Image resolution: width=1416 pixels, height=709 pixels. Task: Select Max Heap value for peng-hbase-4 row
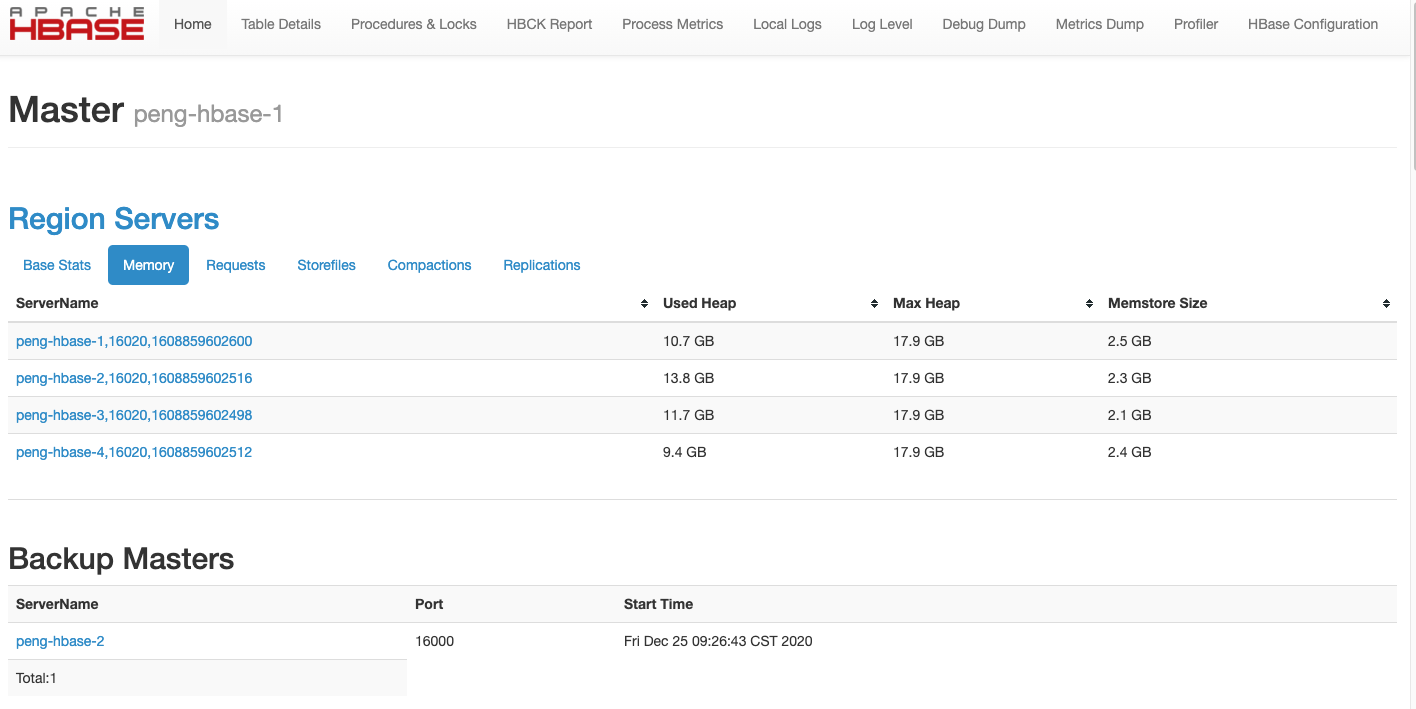[918, 452]
